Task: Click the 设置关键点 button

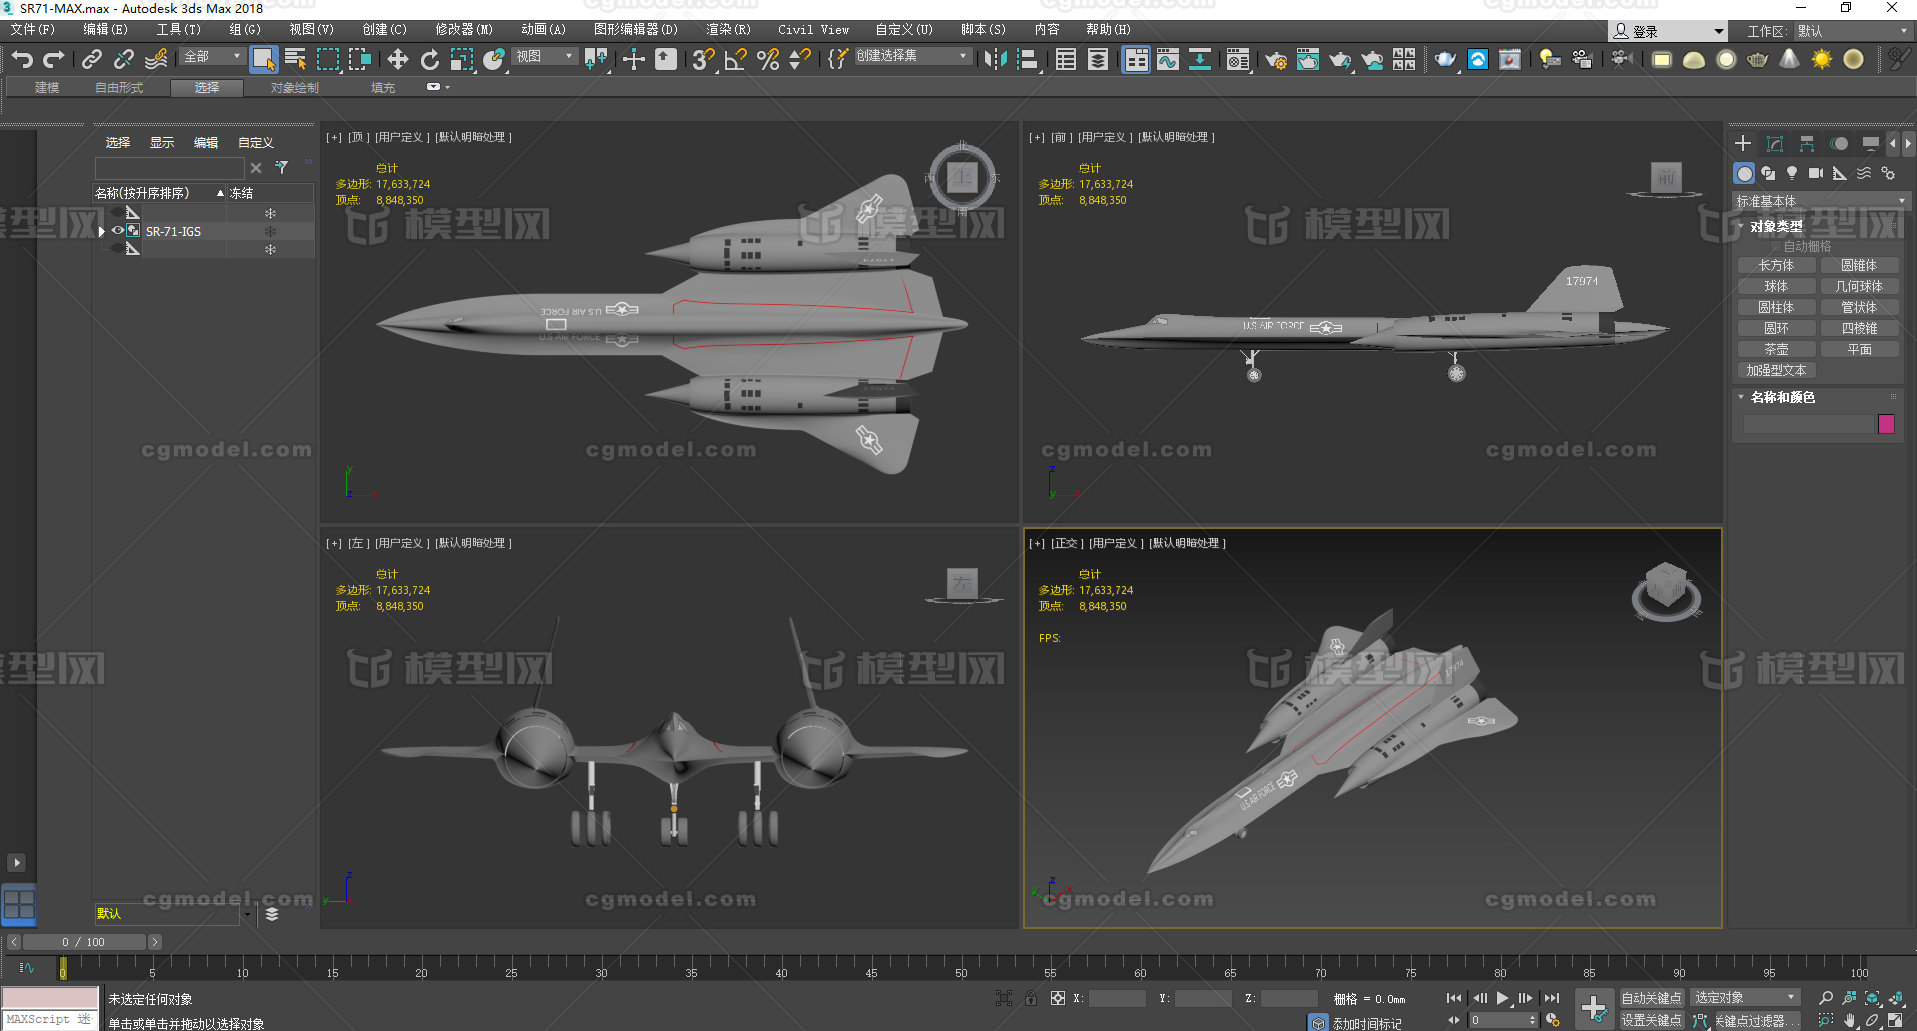Action: coord(1651,1020)
